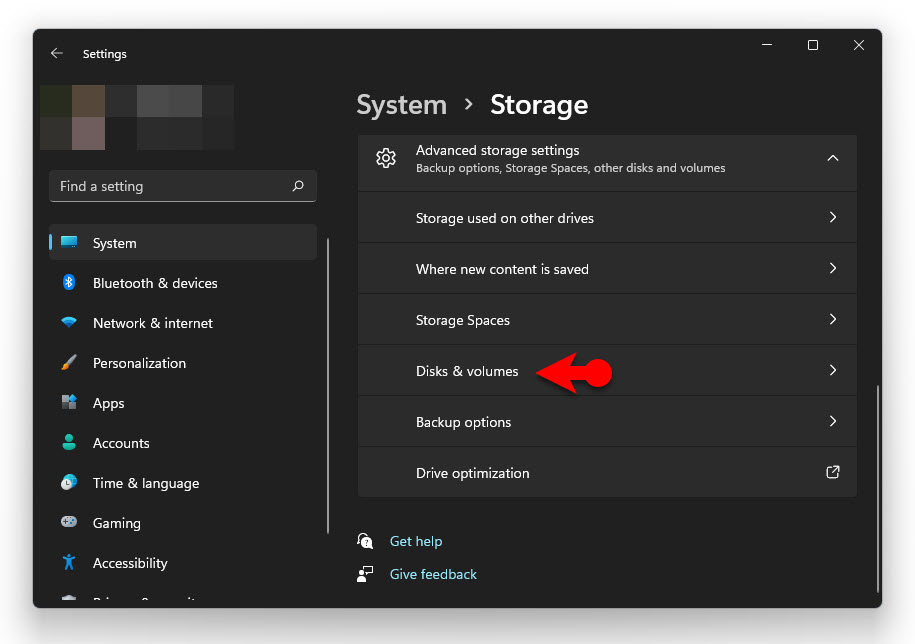This screenshot has width=915, height=644.
Task: Expand Storage Spaces with its chevron
Action: [832, 320]
